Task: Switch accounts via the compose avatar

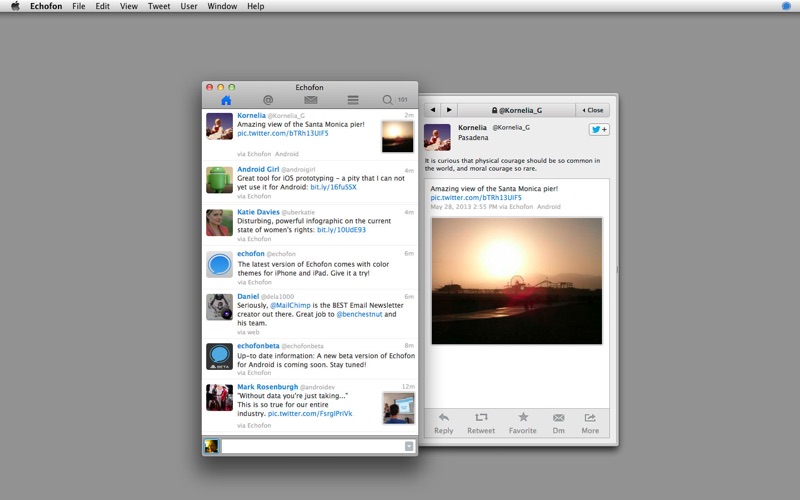Action: [x=211, y=446]
